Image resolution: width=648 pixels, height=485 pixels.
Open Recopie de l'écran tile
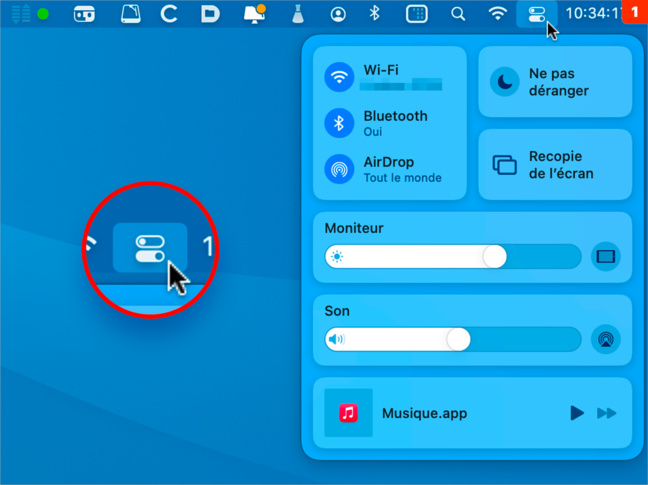coord(555,164)
